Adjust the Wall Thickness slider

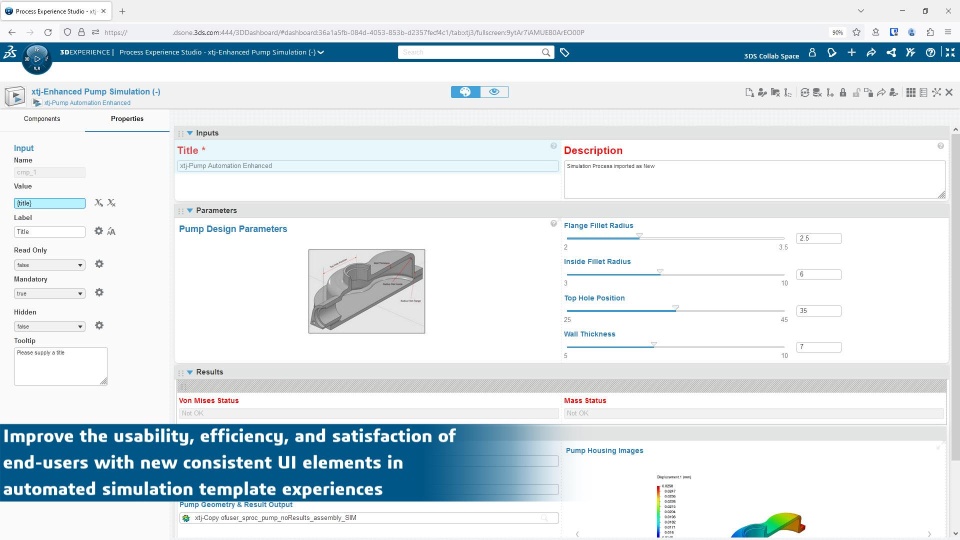coord(675,347)
